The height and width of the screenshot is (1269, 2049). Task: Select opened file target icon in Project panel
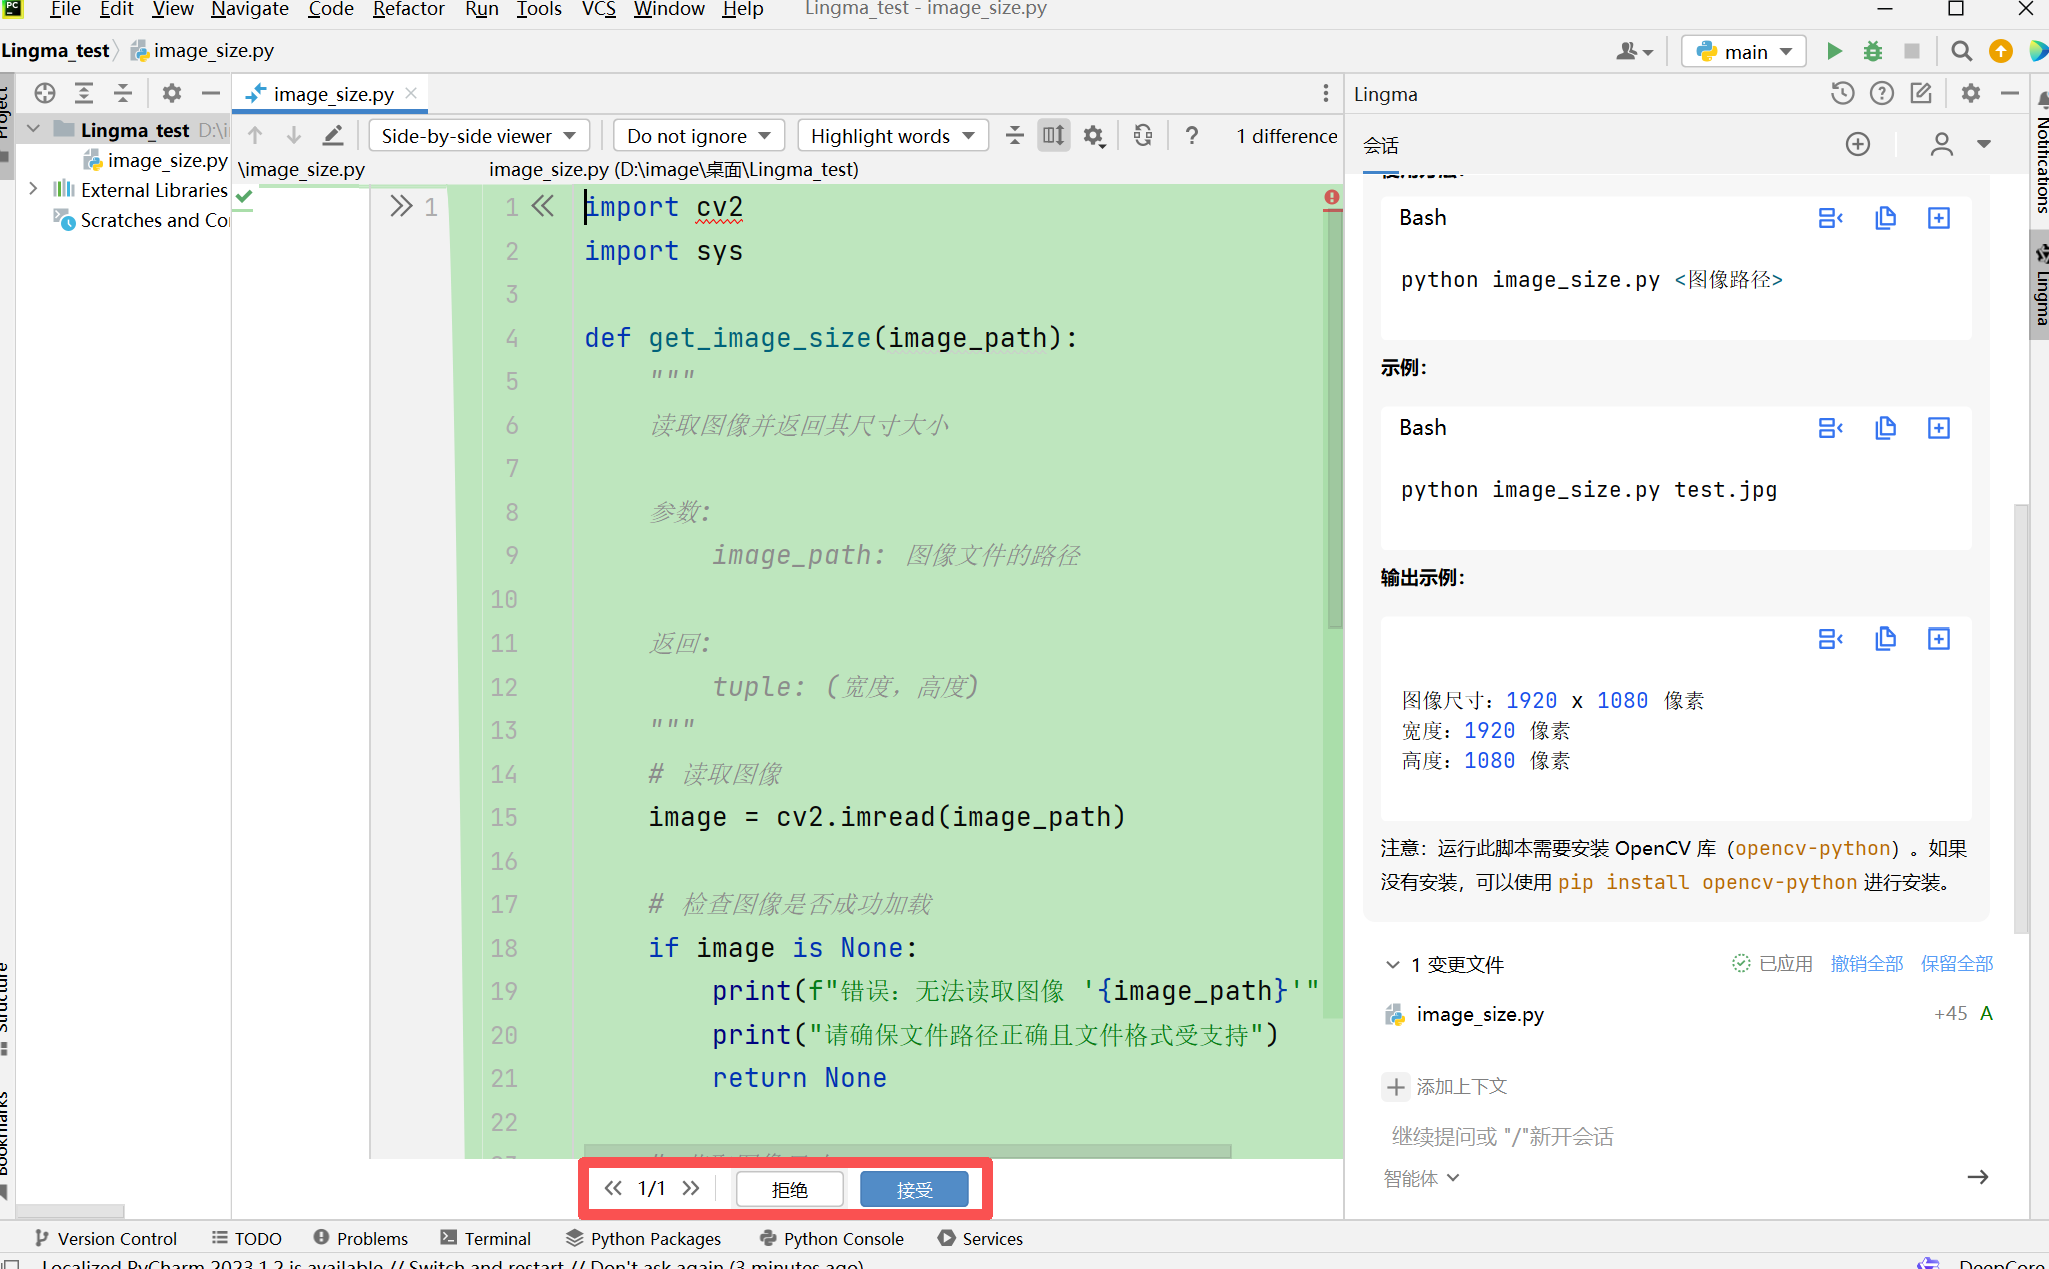44,94
